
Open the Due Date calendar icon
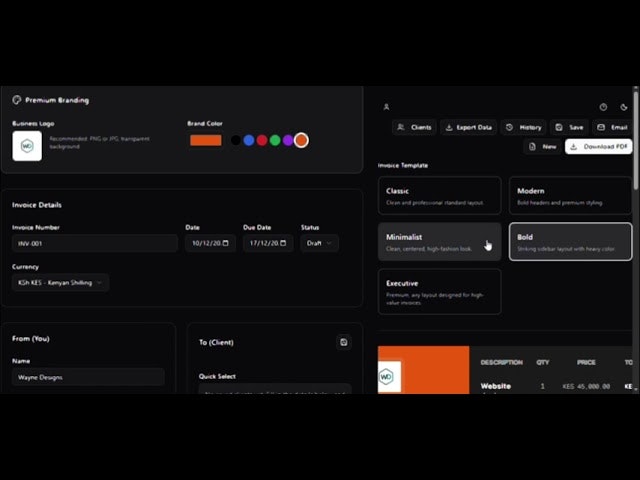point(283,243)
